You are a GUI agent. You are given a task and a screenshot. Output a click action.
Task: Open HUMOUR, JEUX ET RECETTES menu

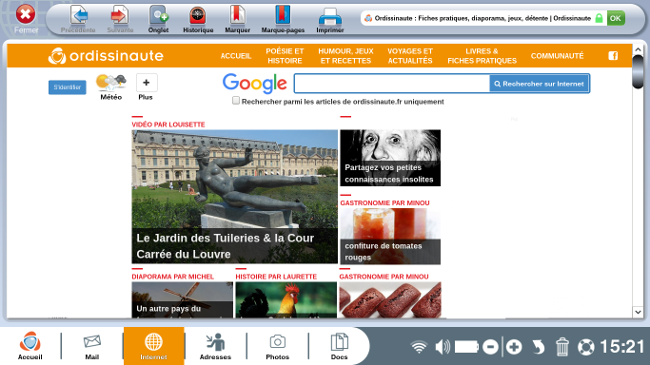pos(346,56)
